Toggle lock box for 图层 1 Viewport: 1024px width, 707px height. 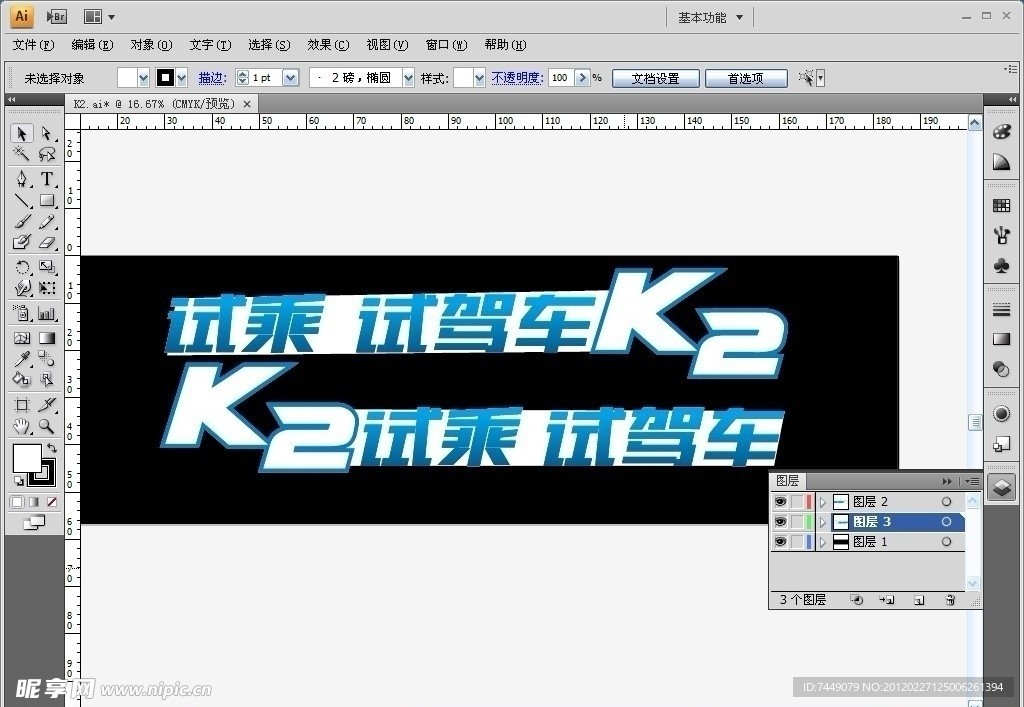pyautogui.click(x=797, y=542)
